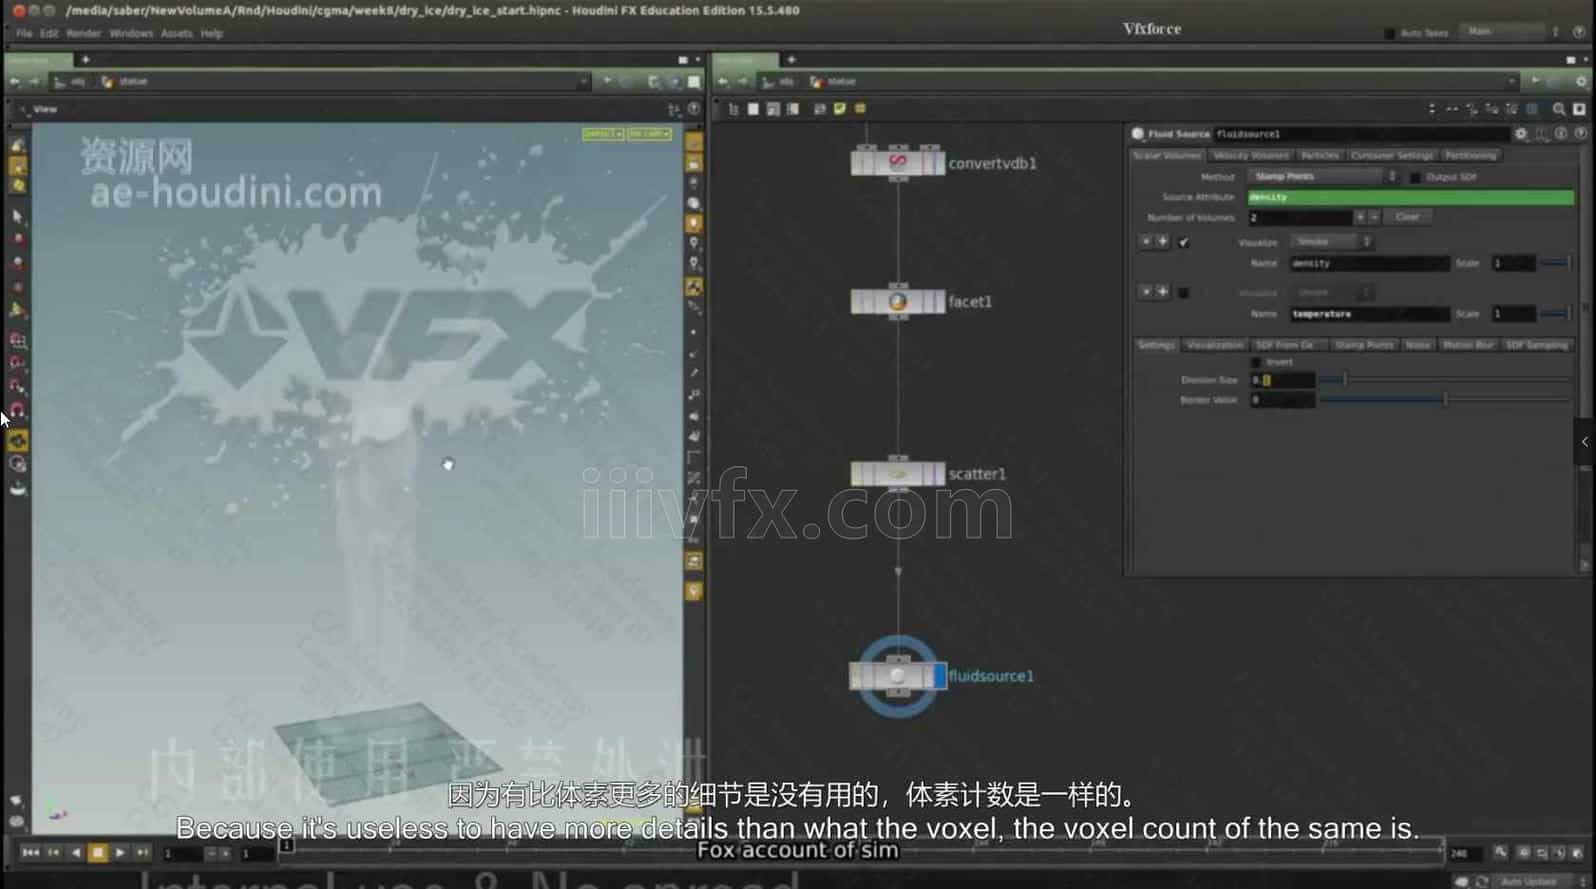
Task: Jump to first frame
Action: click(x=30, y=853)
